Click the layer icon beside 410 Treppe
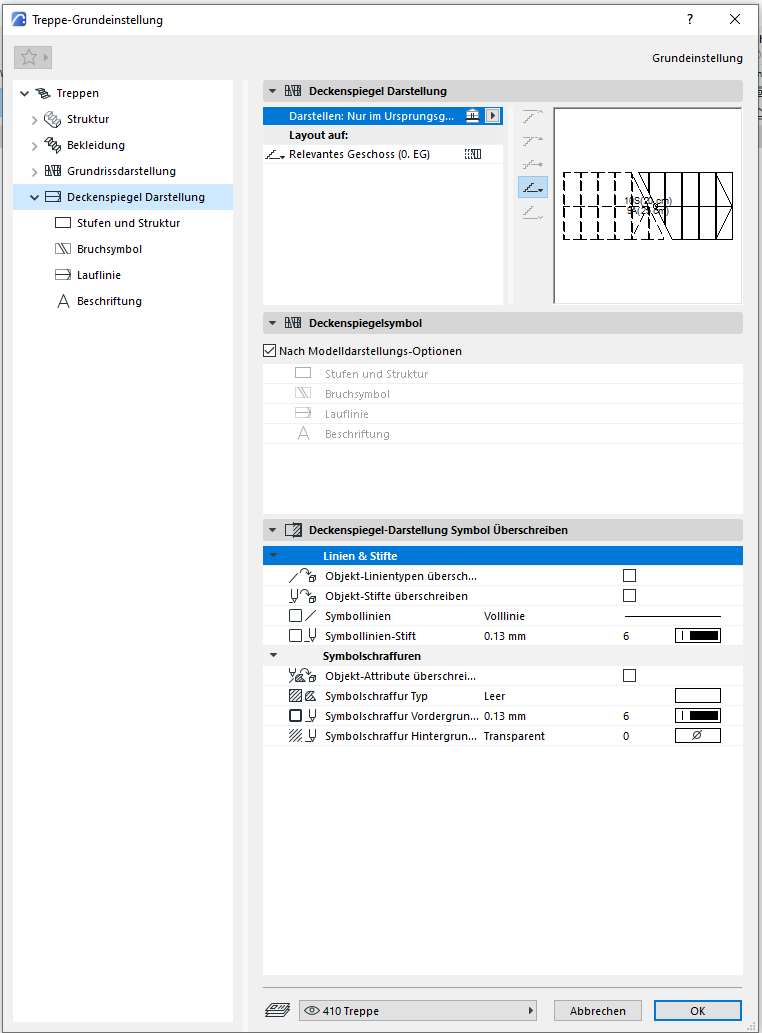The width and height of the screenshot is (762, 1033). (277, 1011)
